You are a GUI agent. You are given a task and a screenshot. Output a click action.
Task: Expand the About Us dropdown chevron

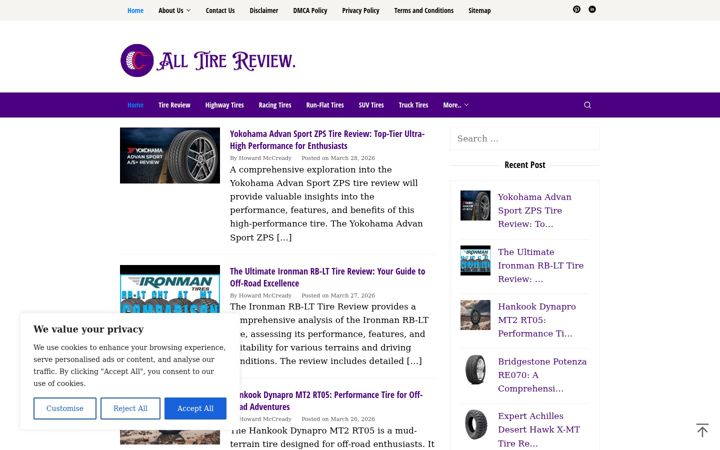188,11
